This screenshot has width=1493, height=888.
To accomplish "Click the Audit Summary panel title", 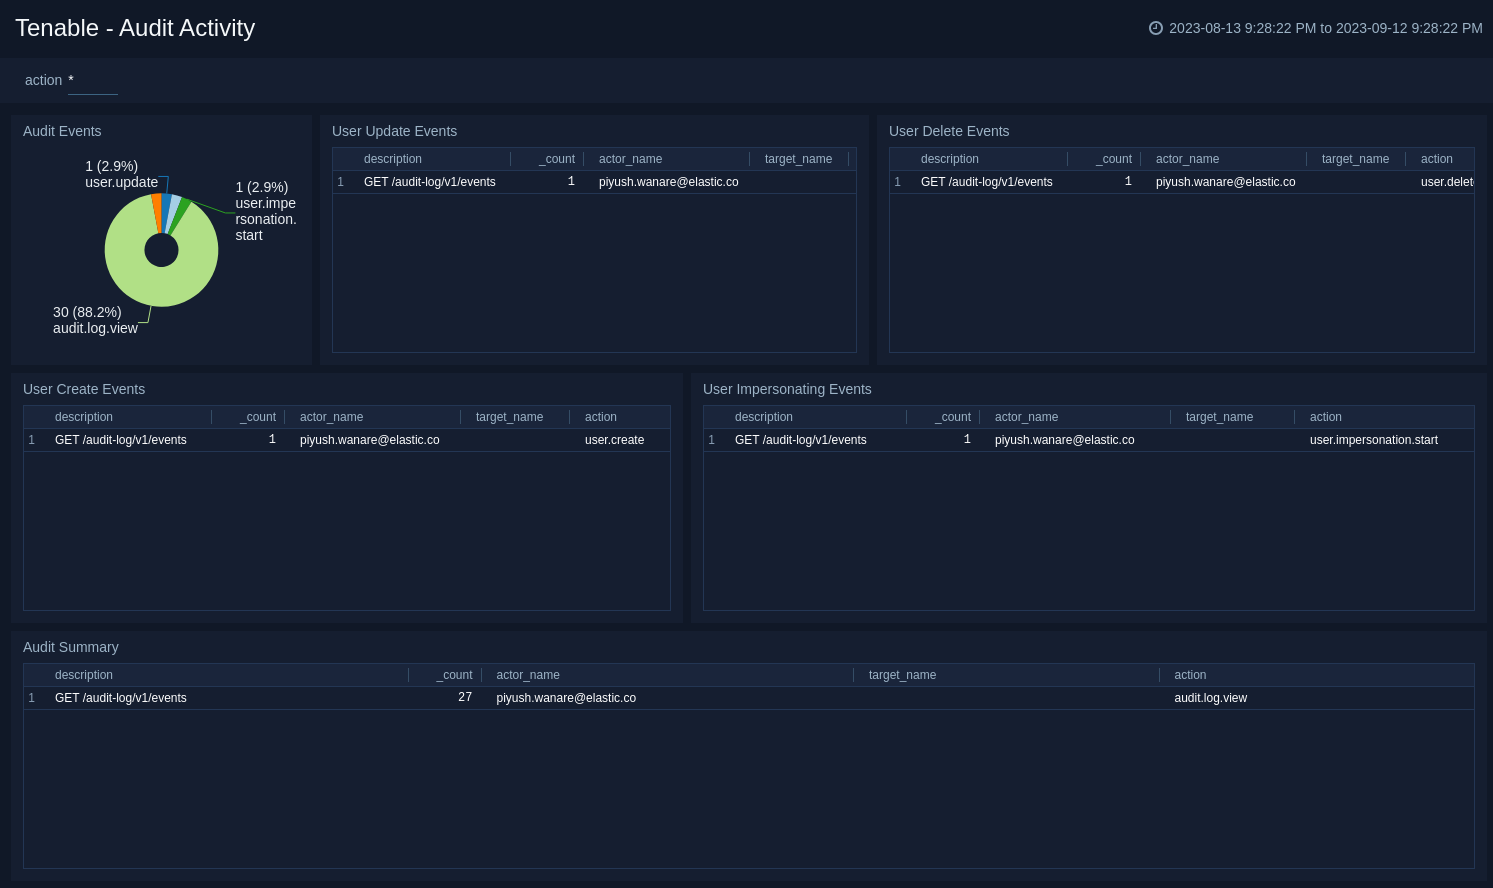I will tap(71, 647).
